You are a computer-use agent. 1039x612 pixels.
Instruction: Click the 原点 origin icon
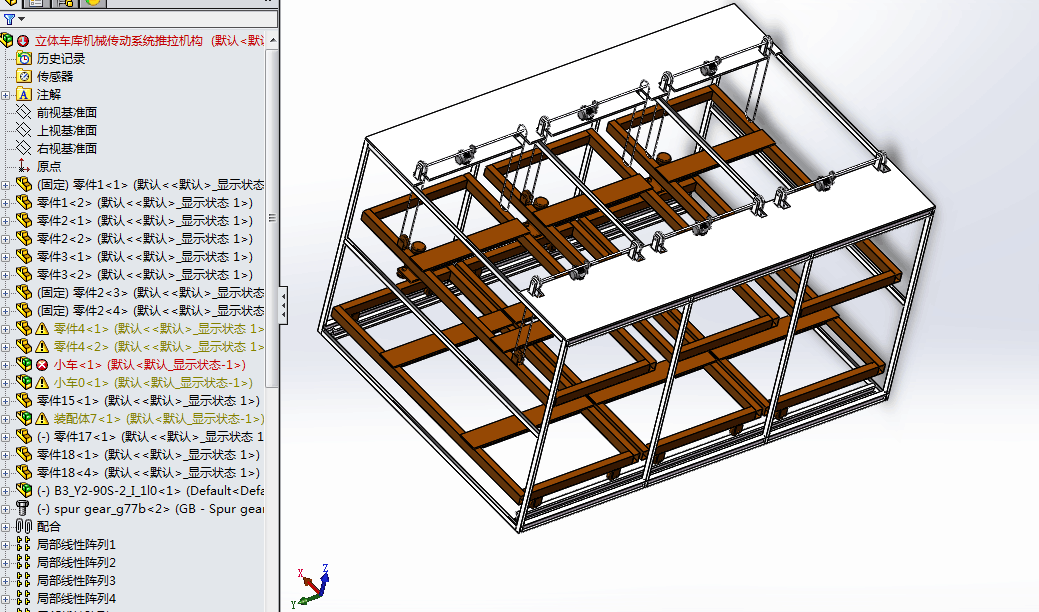[x=24, y=166]
